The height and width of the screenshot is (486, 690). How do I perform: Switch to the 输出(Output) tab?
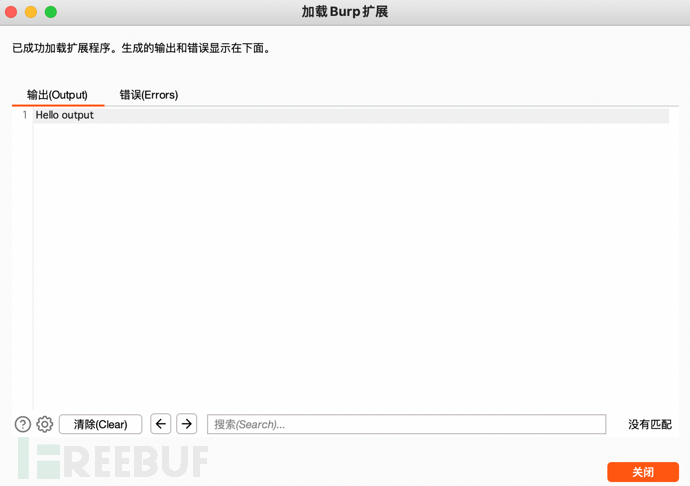(57, 95)
